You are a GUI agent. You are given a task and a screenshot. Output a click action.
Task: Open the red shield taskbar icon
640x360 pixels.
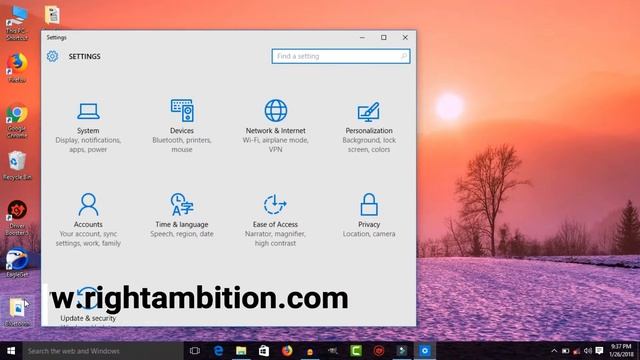click(379, 351)
